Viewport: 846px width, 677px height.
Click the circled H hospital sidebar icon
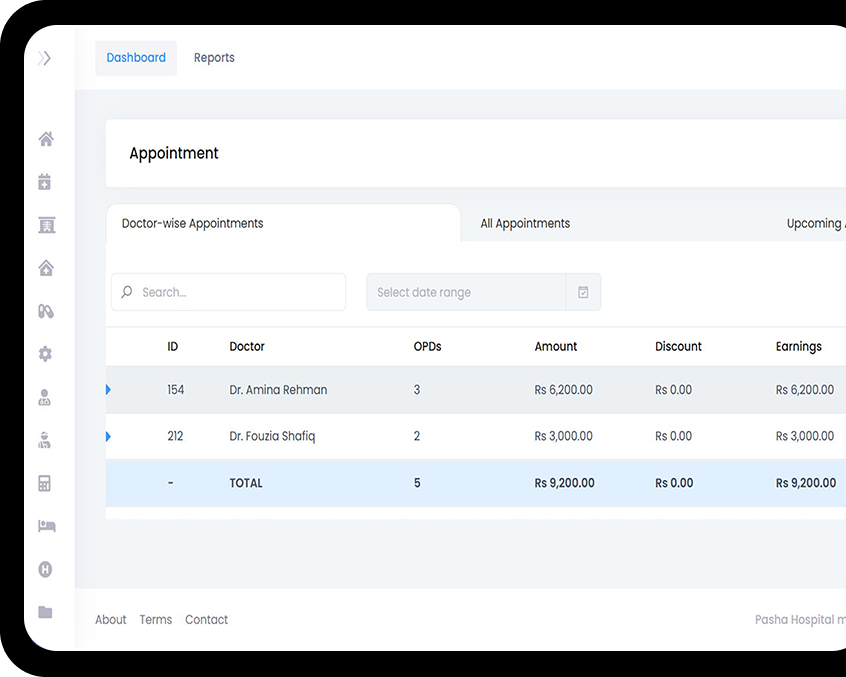coord(45,569)
